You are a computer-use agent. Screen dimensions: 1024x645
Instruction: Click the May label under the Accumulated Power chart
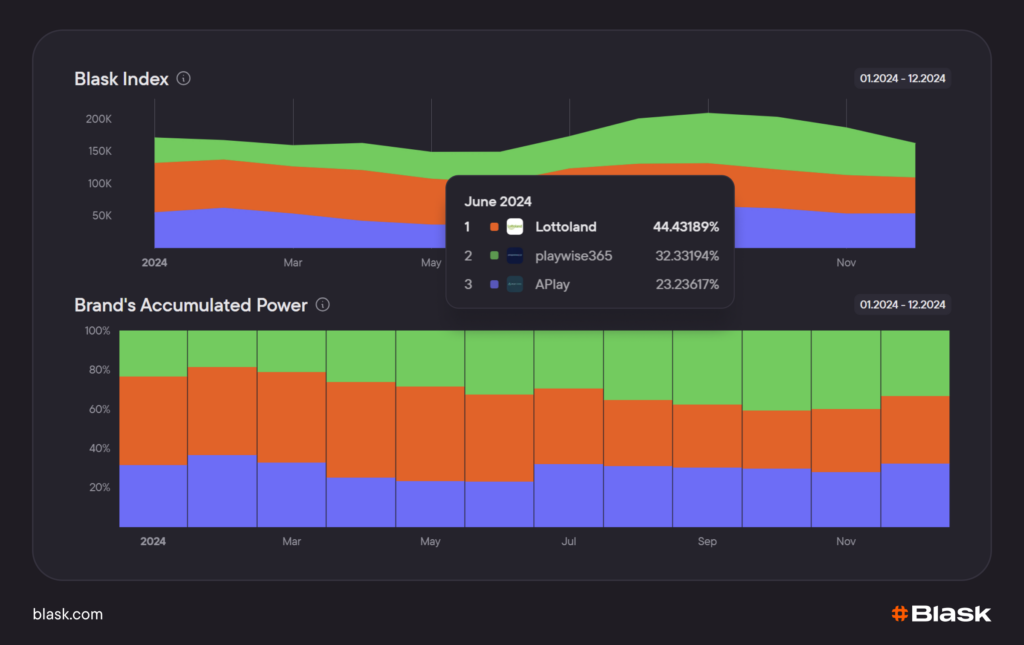click(430, 541)
